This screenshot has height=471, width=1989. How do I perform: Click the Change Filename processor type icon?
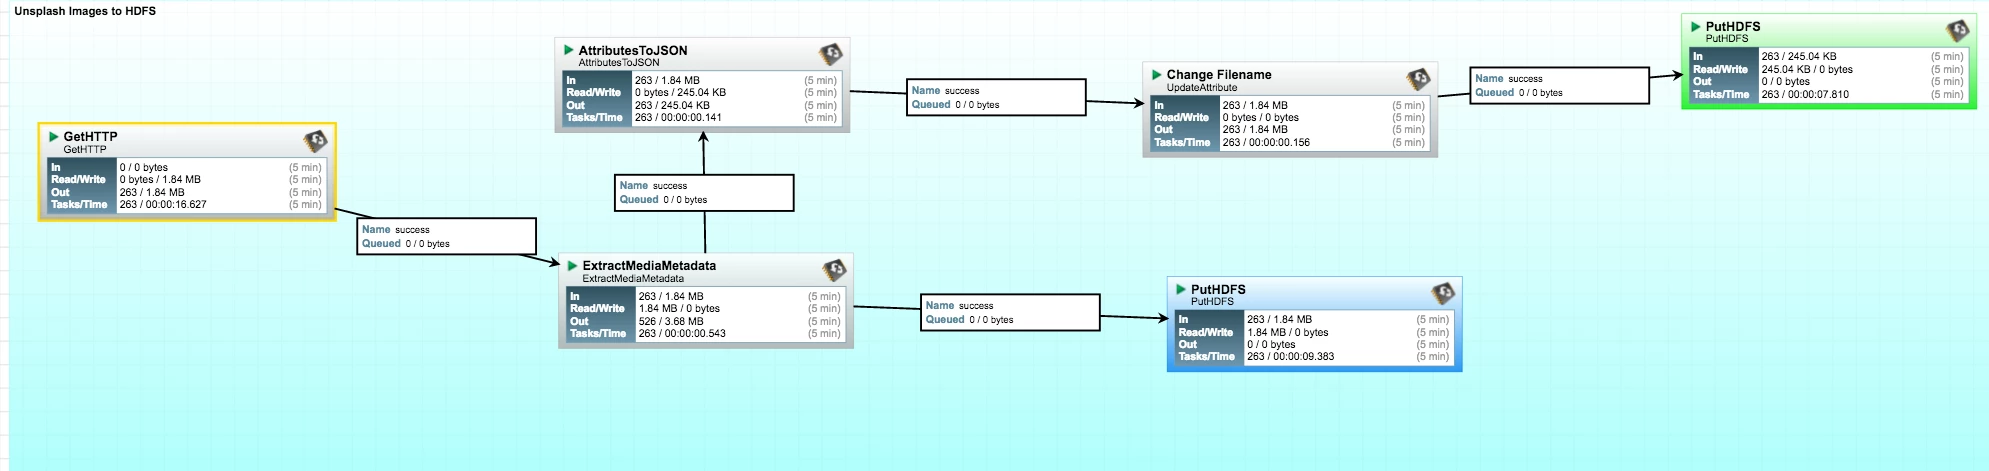click(x=1418, y=79)
